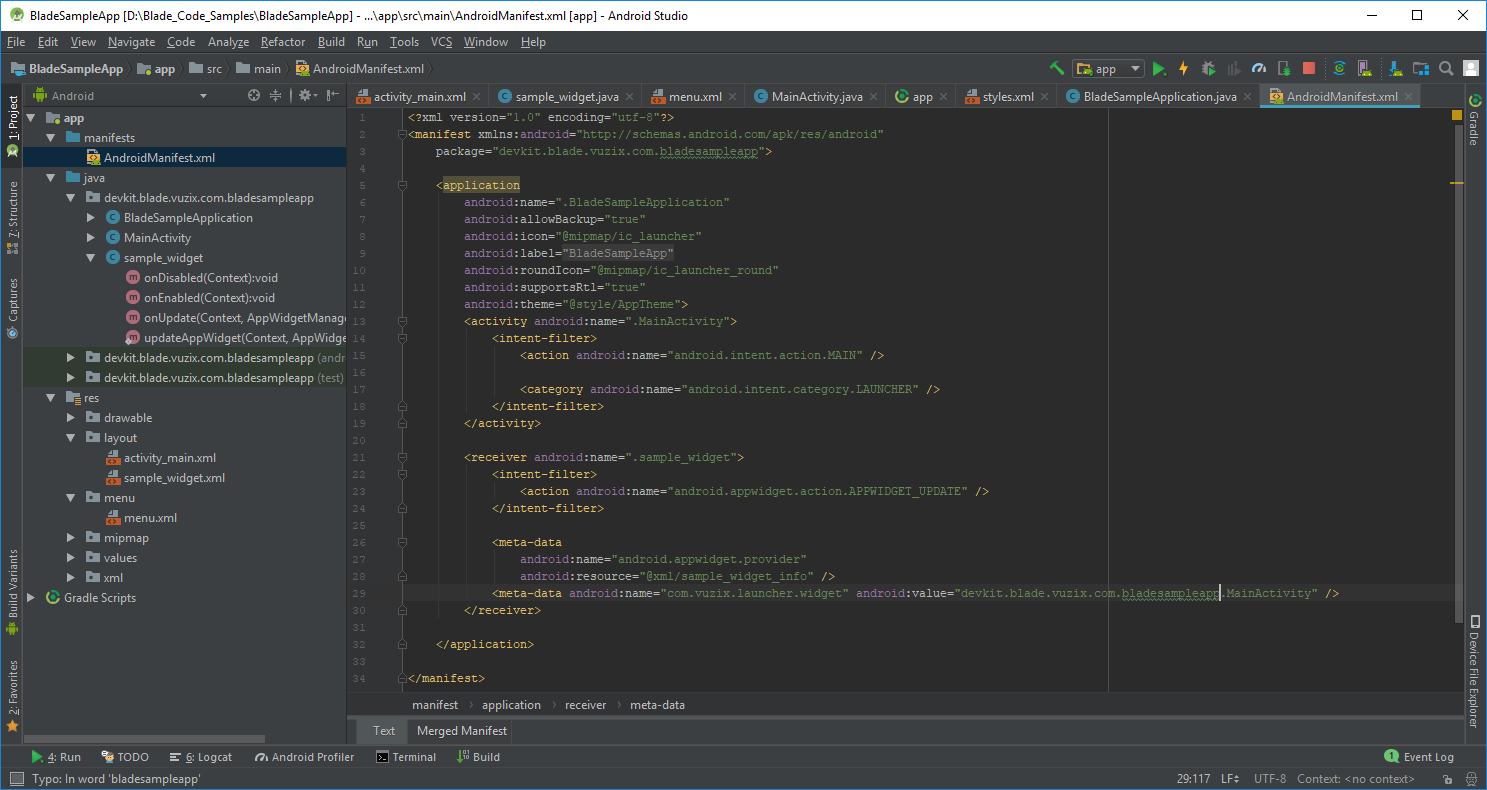Open the Android Profiler tool window

305,757
